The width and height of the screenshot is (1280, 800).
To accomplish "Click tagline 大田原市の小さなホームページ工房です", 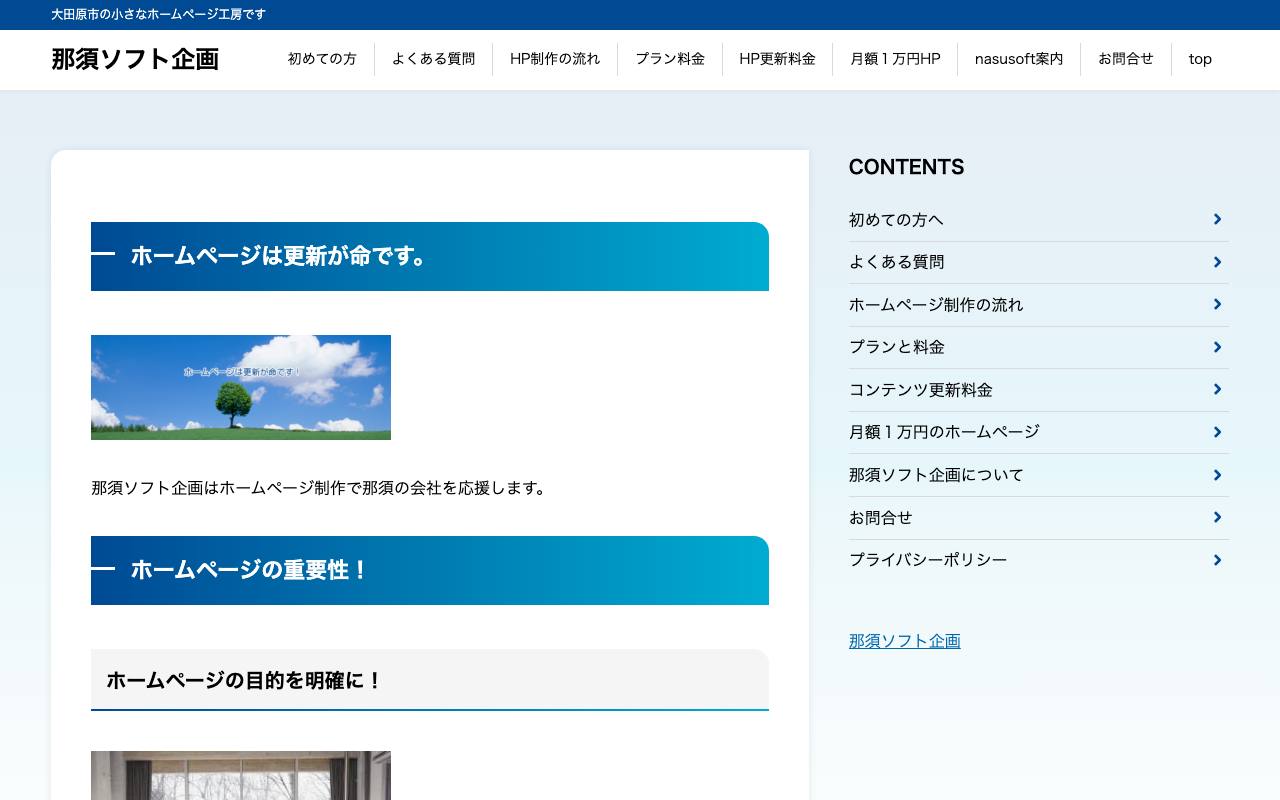I will (x=158, y=14).
